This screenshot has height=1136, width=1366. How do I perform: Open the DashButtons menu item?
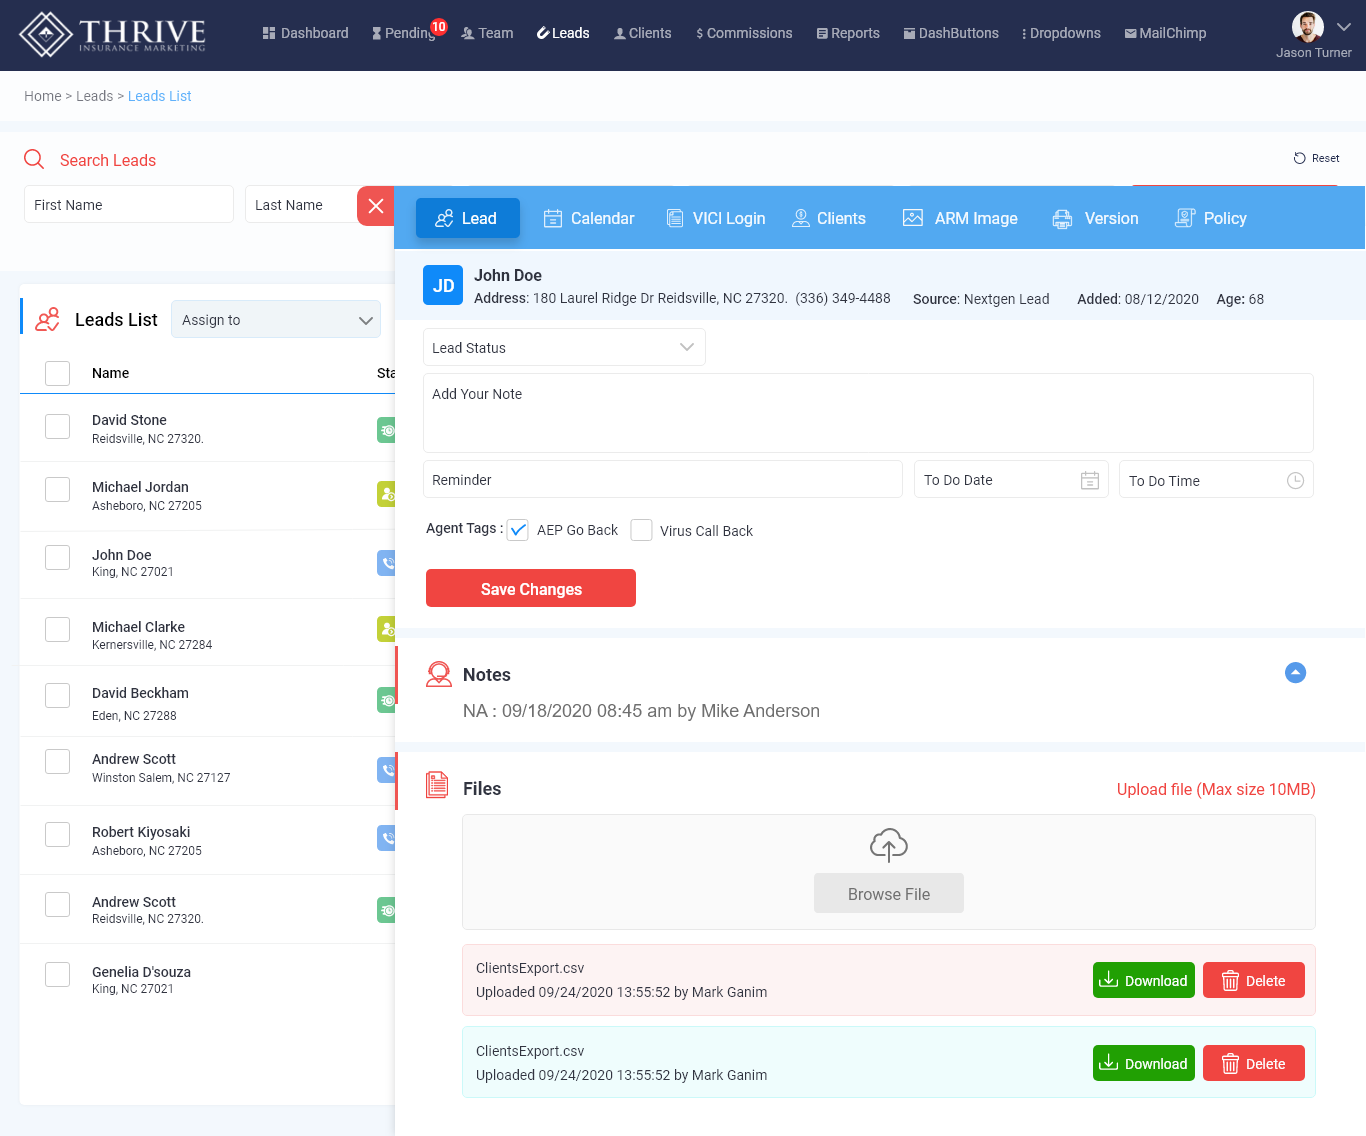[951, 33]
